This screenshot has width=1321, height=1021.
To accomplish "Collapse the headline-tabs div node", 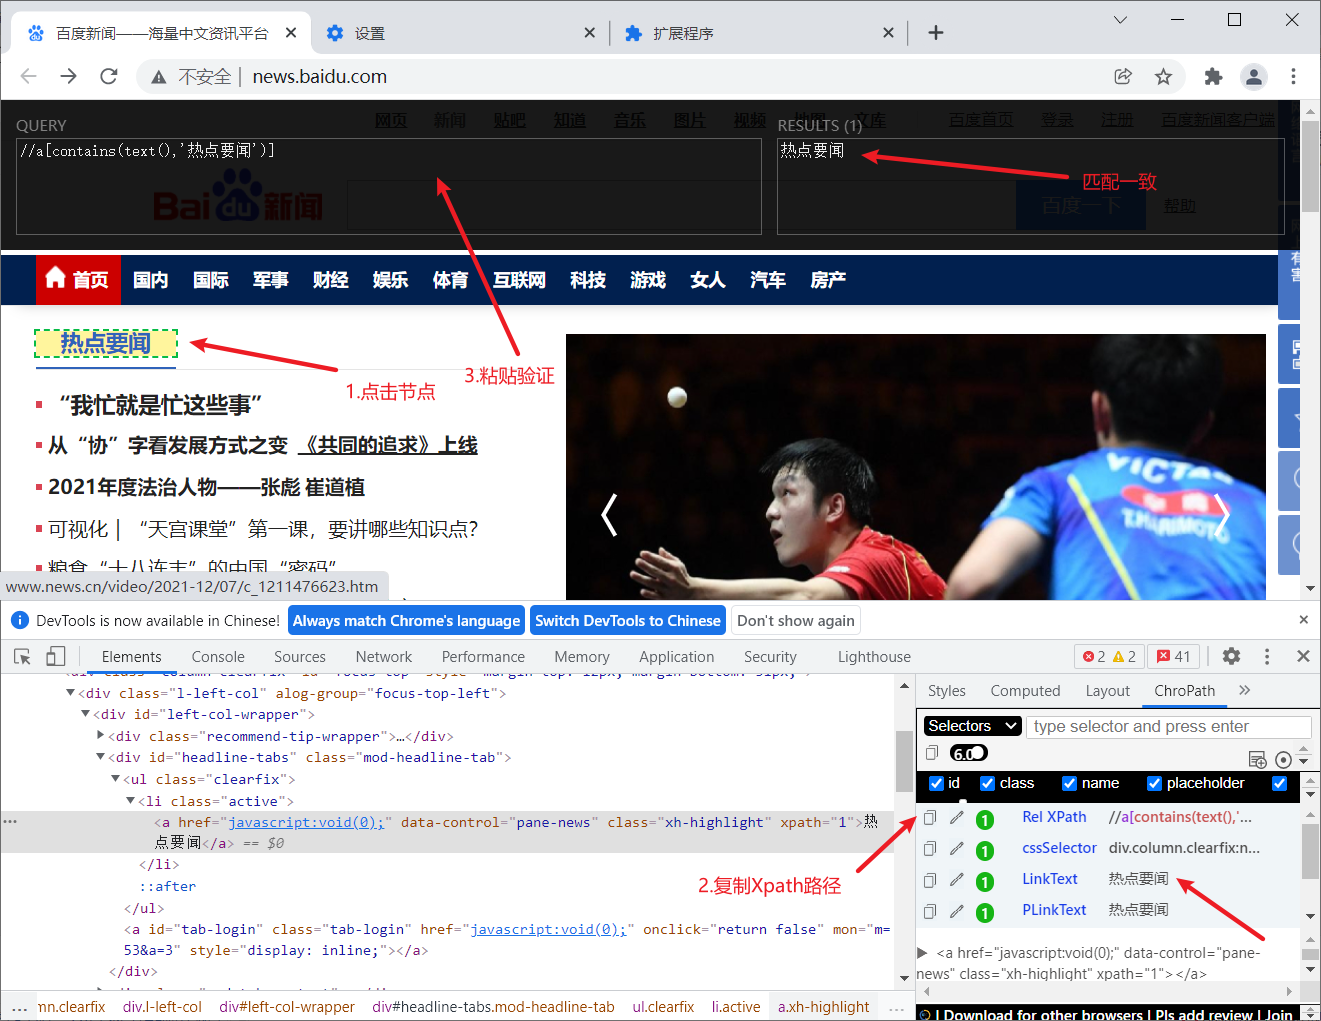I will coord(100,757).
